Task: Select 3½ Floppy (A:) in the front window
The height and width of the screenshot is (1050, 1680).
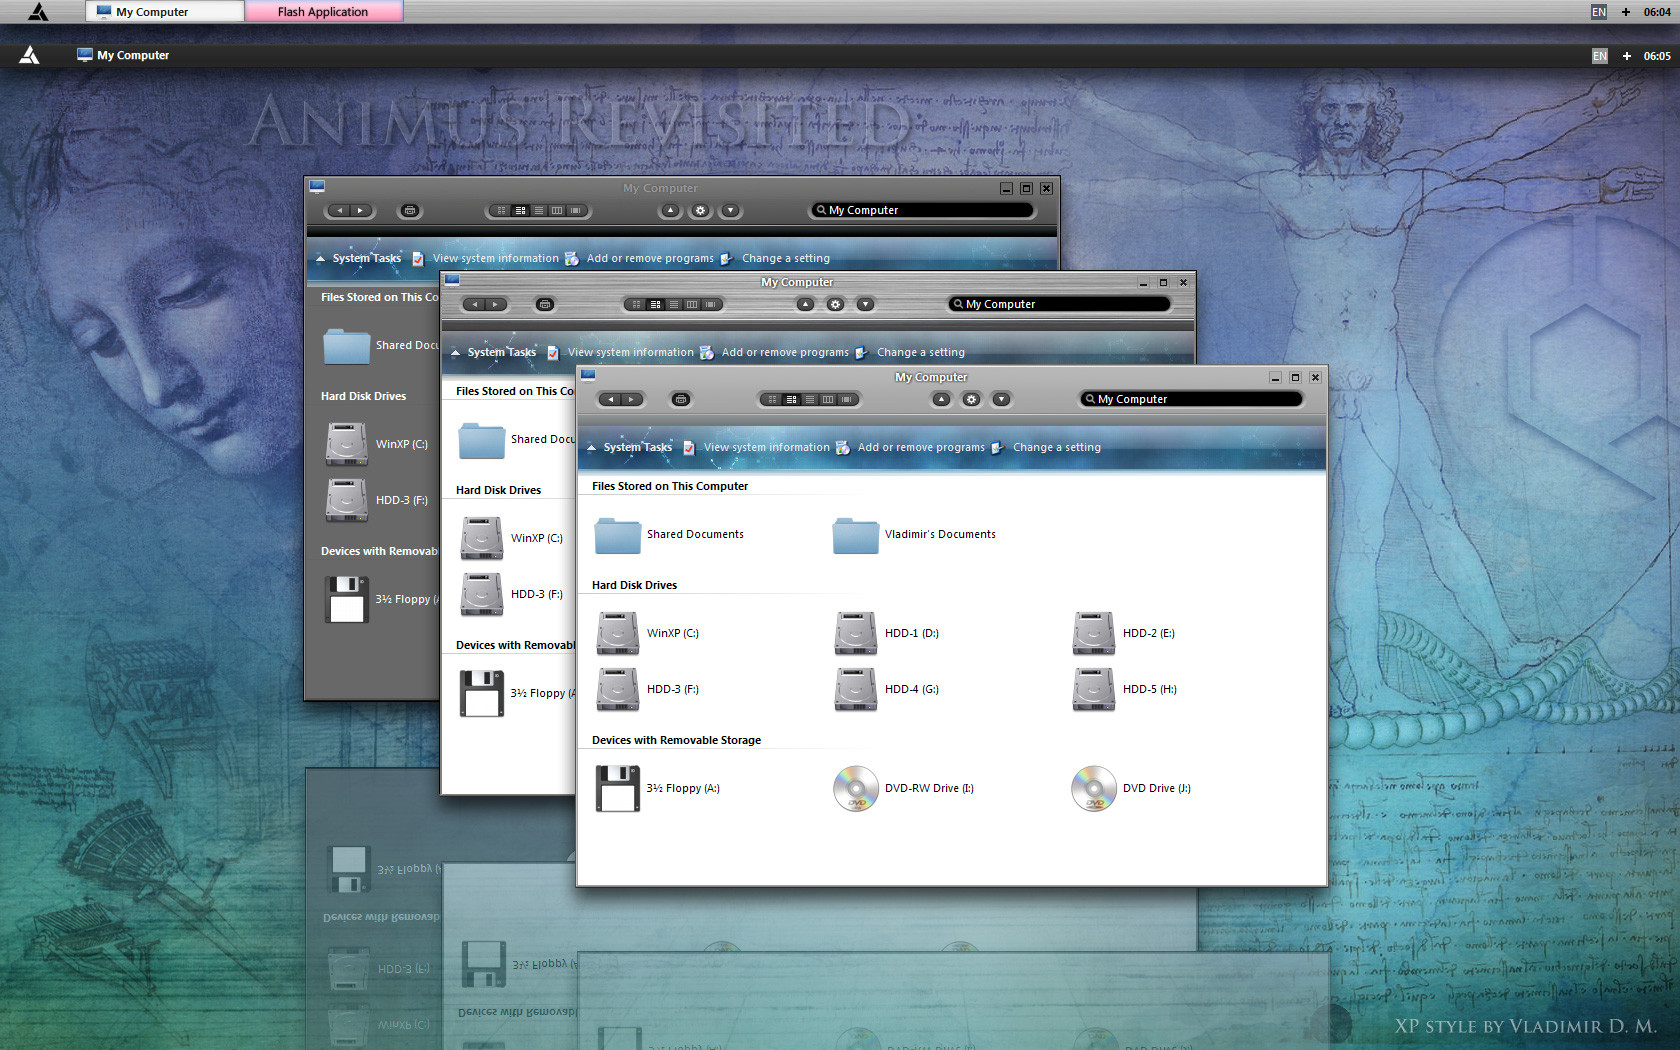Action: (x=658, y=788)
